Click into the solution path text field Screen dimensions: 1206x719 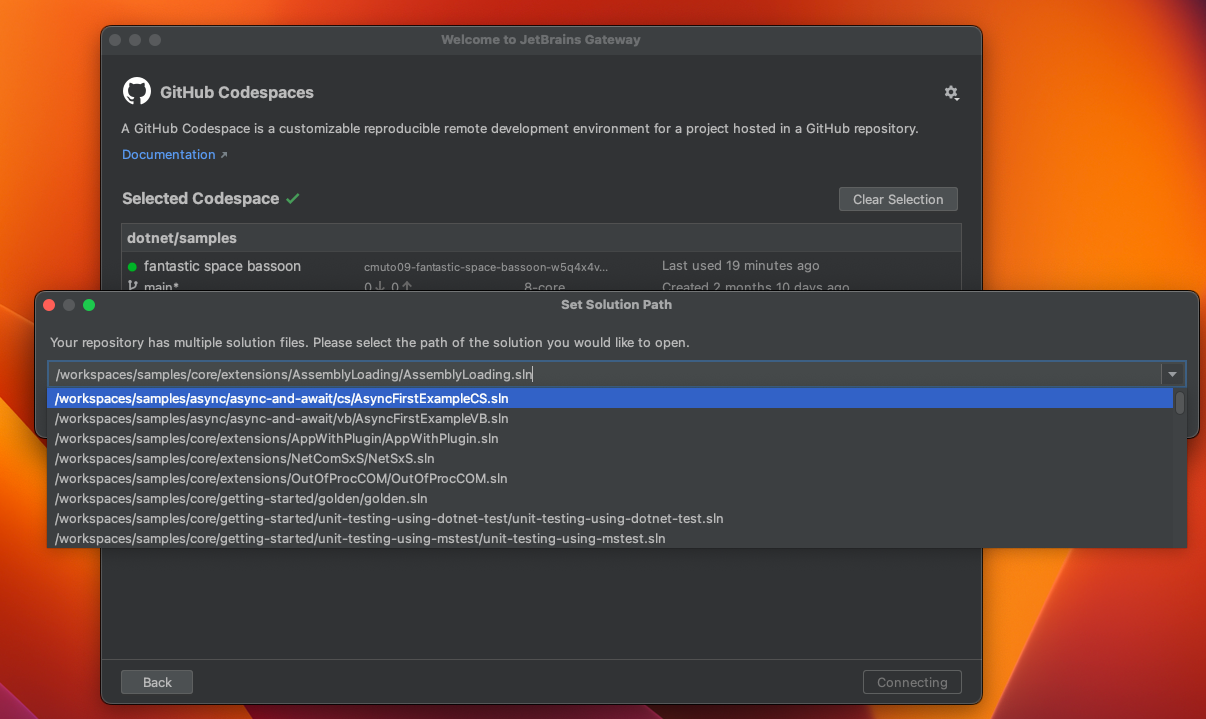click(x=604, y=374)
